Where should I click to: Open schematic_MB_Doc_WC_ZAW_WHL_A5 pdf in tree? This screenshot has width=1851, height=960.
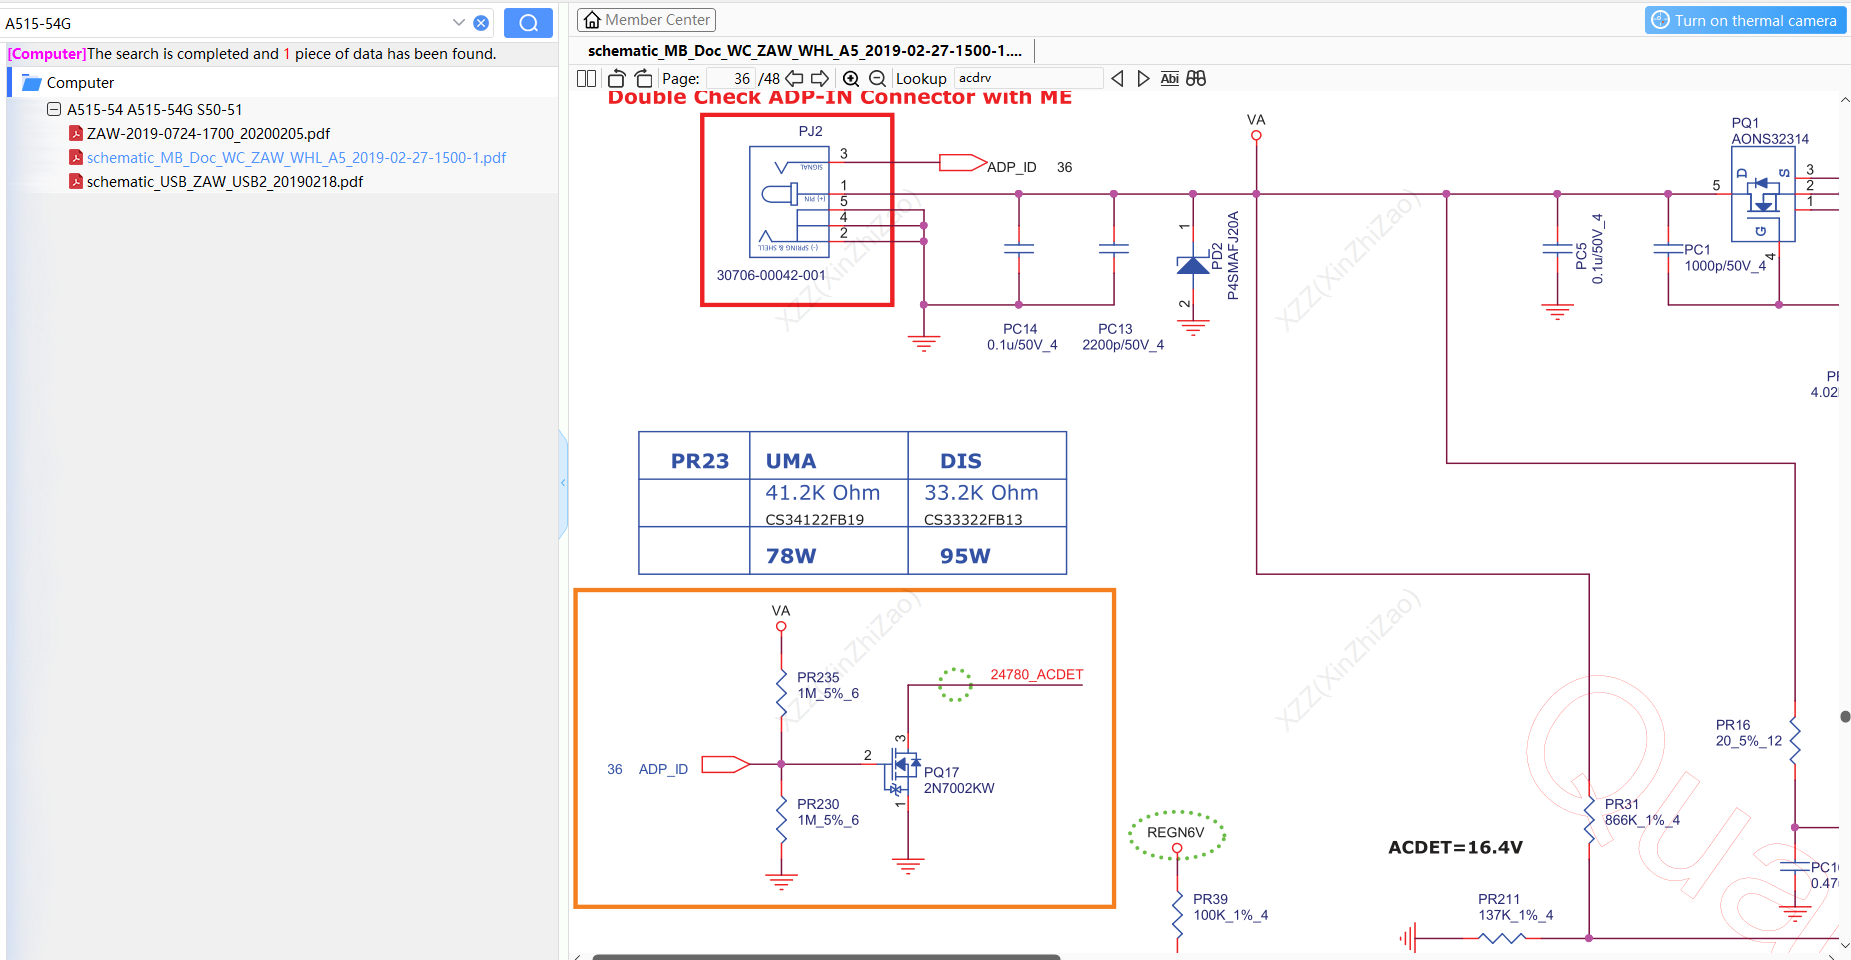[296, 158]
